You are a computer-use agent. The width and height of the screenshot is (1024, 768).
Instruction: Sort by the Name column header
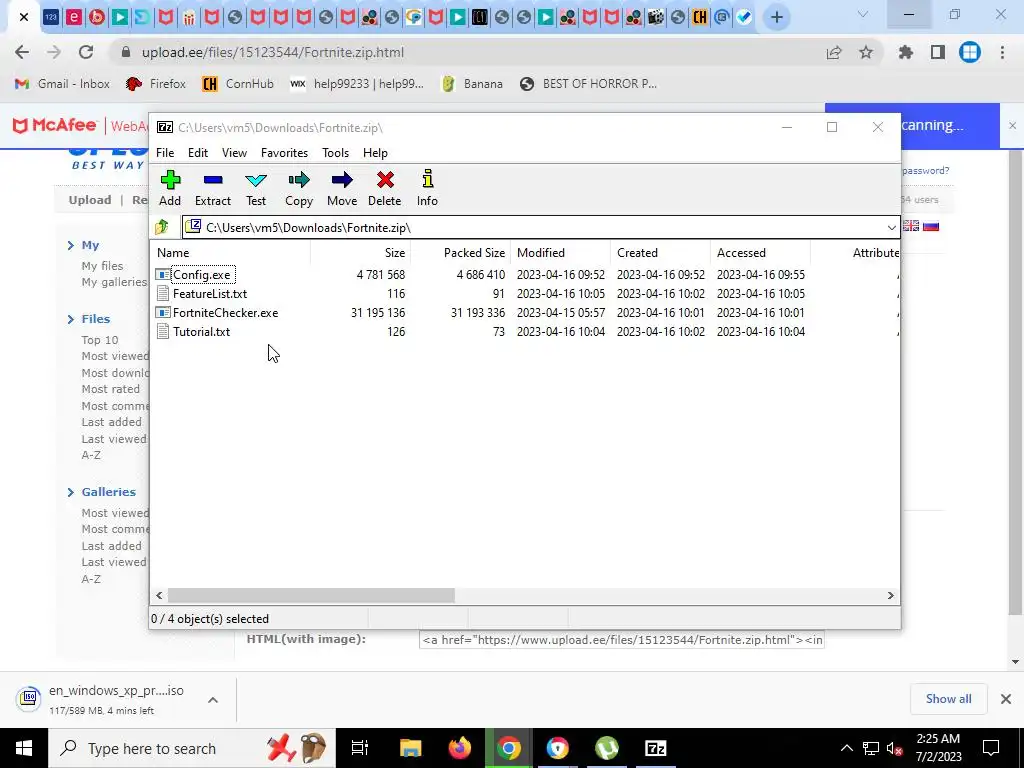(230, 253)
